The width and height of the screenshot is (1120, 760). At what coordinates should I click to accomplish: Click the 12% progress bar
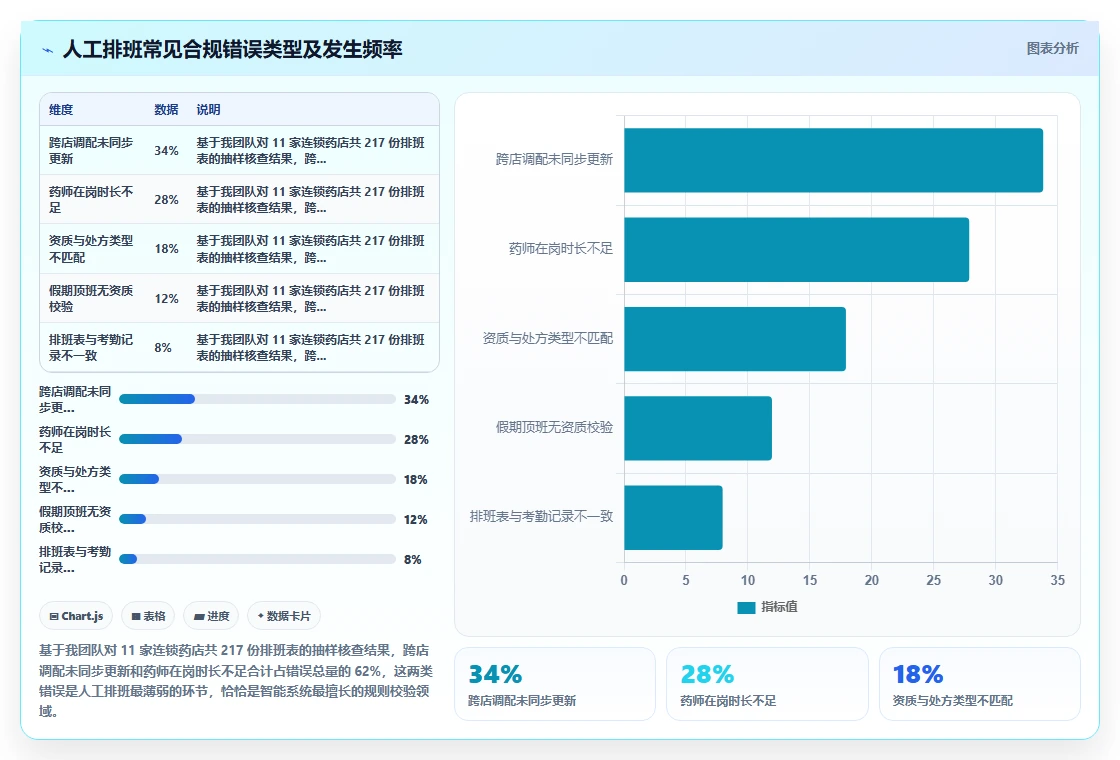257,519
